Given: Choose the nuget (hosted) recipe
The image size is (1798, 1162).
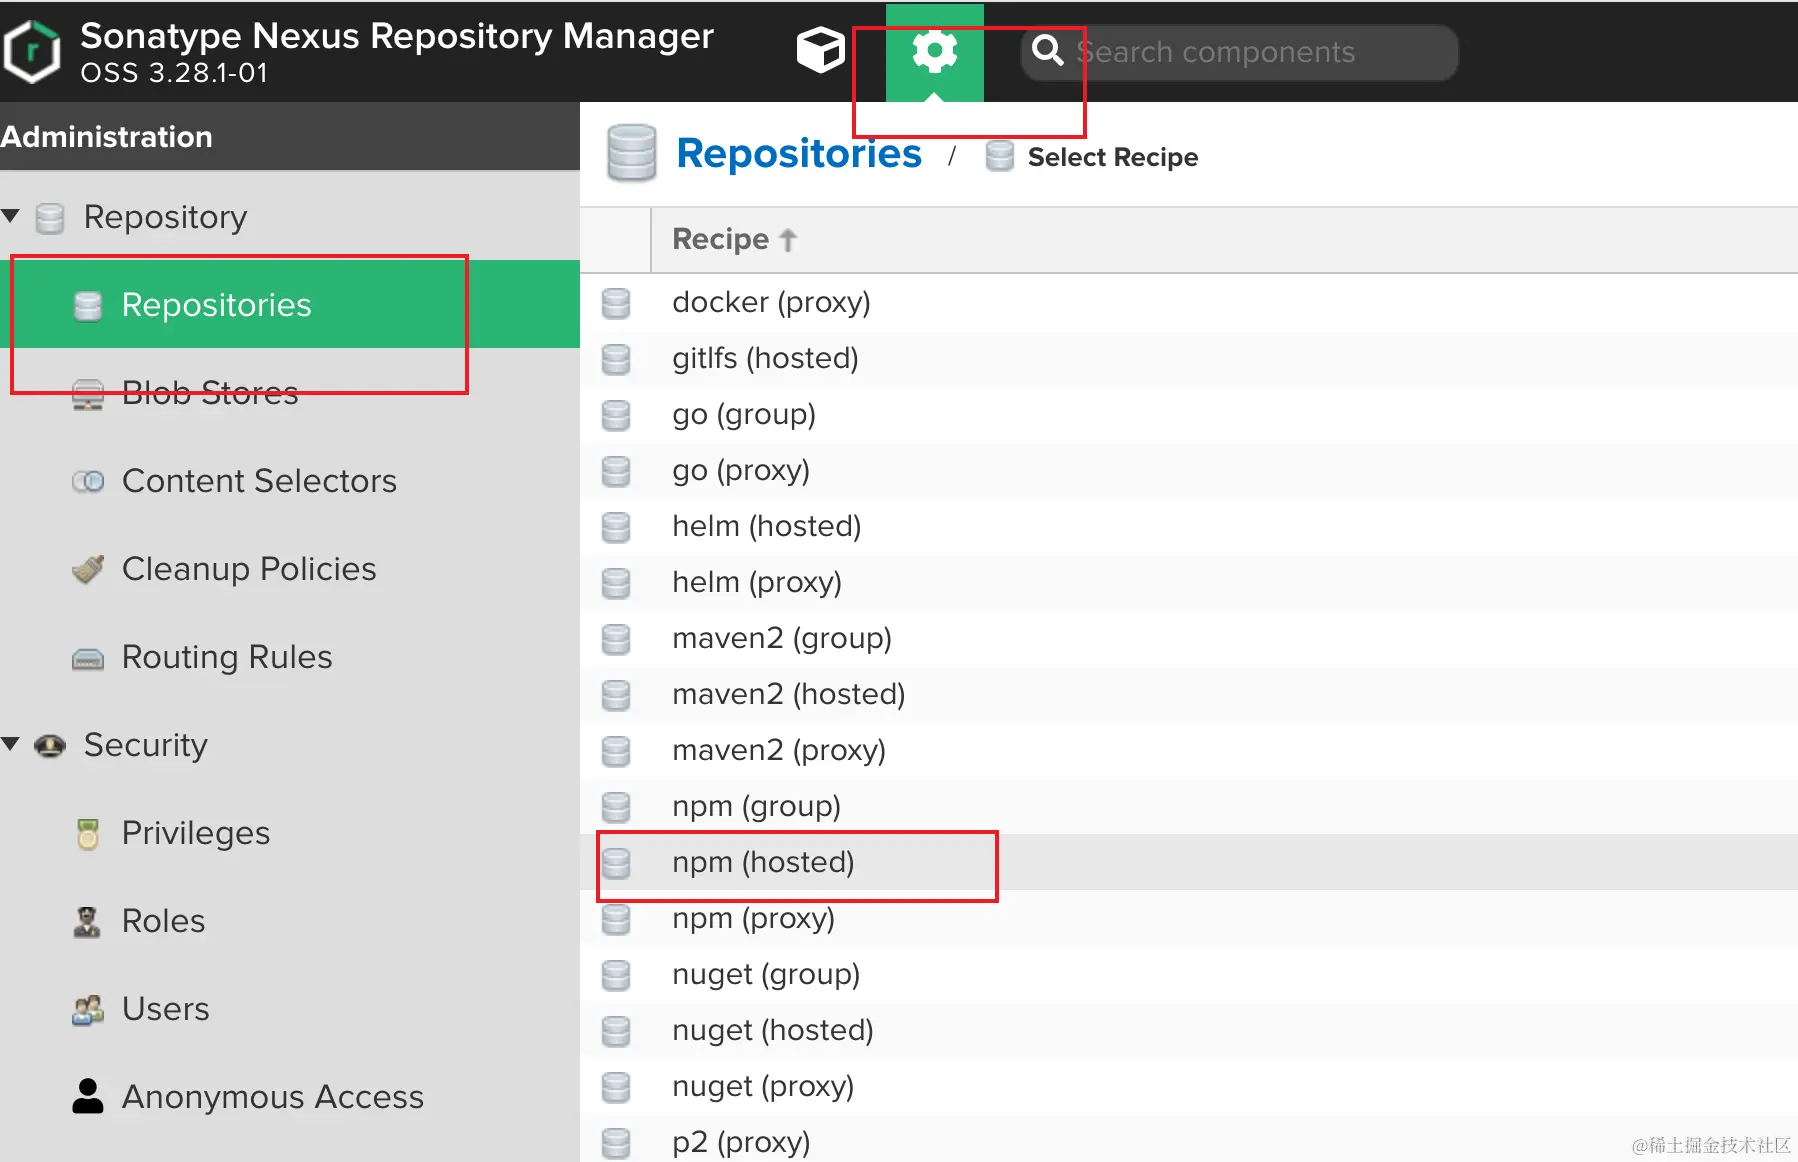Looking at the screenshot, I should pyautogui.click(x=1189, y=1030).
